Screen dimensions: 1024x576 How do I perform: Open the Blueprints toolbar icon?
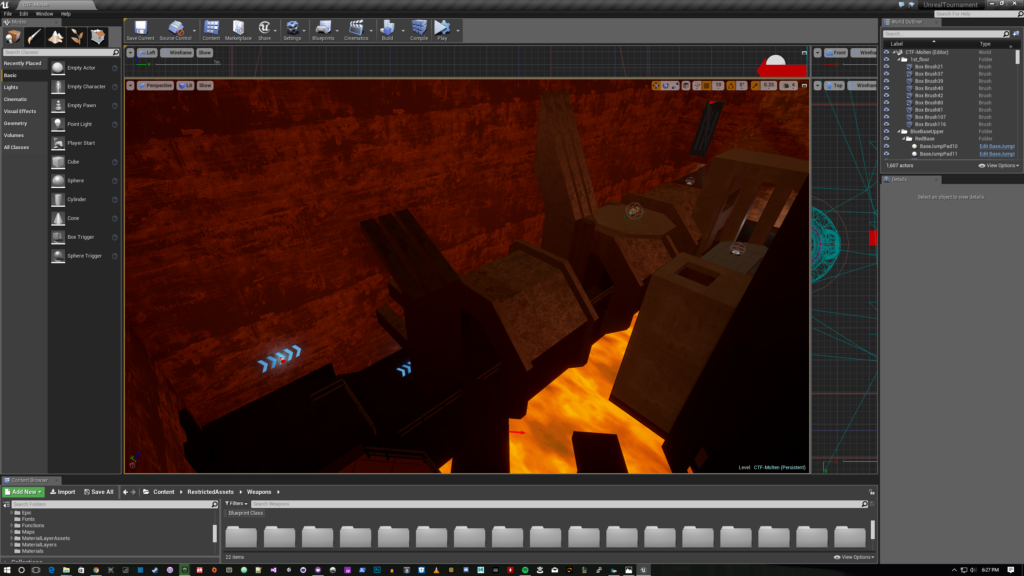coord(323,30)
